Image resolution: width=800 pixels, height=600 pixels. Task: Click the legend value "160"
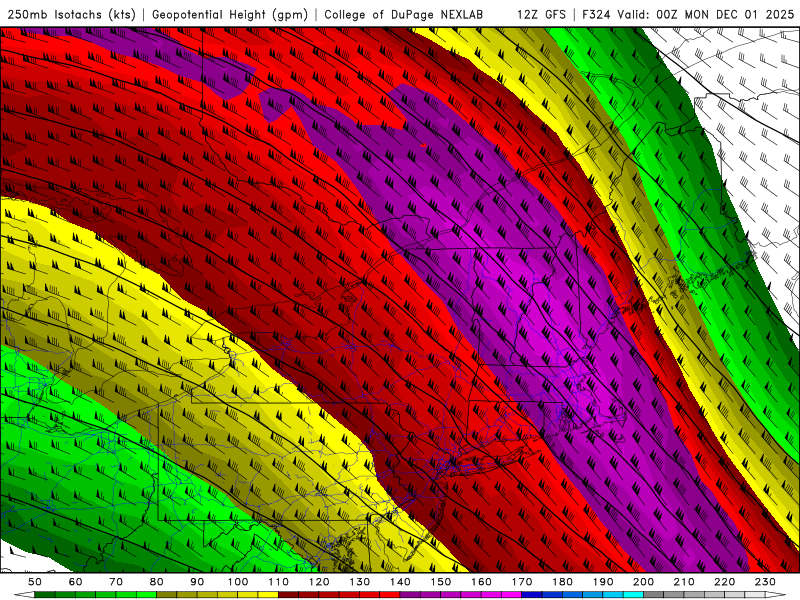[x=481, y=582]
